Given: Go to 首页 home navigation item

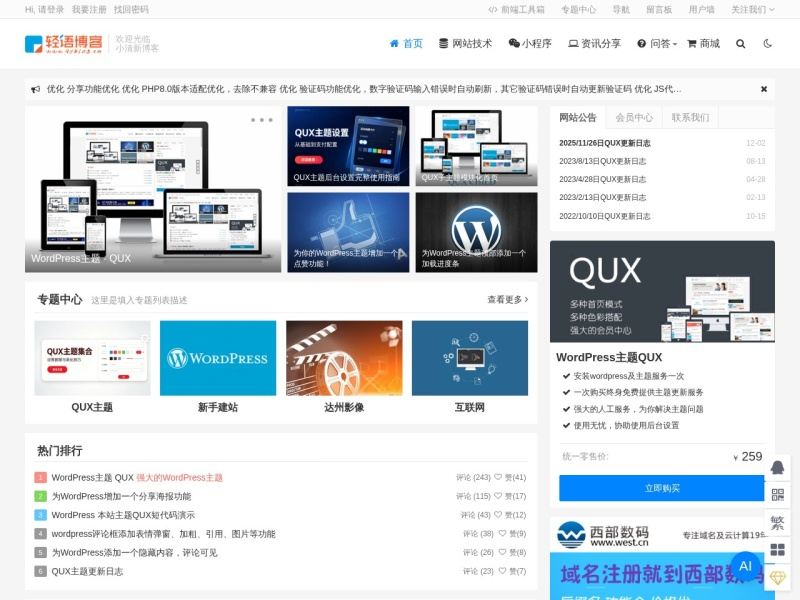Looking at the screenshot, I should click(406, 44).
